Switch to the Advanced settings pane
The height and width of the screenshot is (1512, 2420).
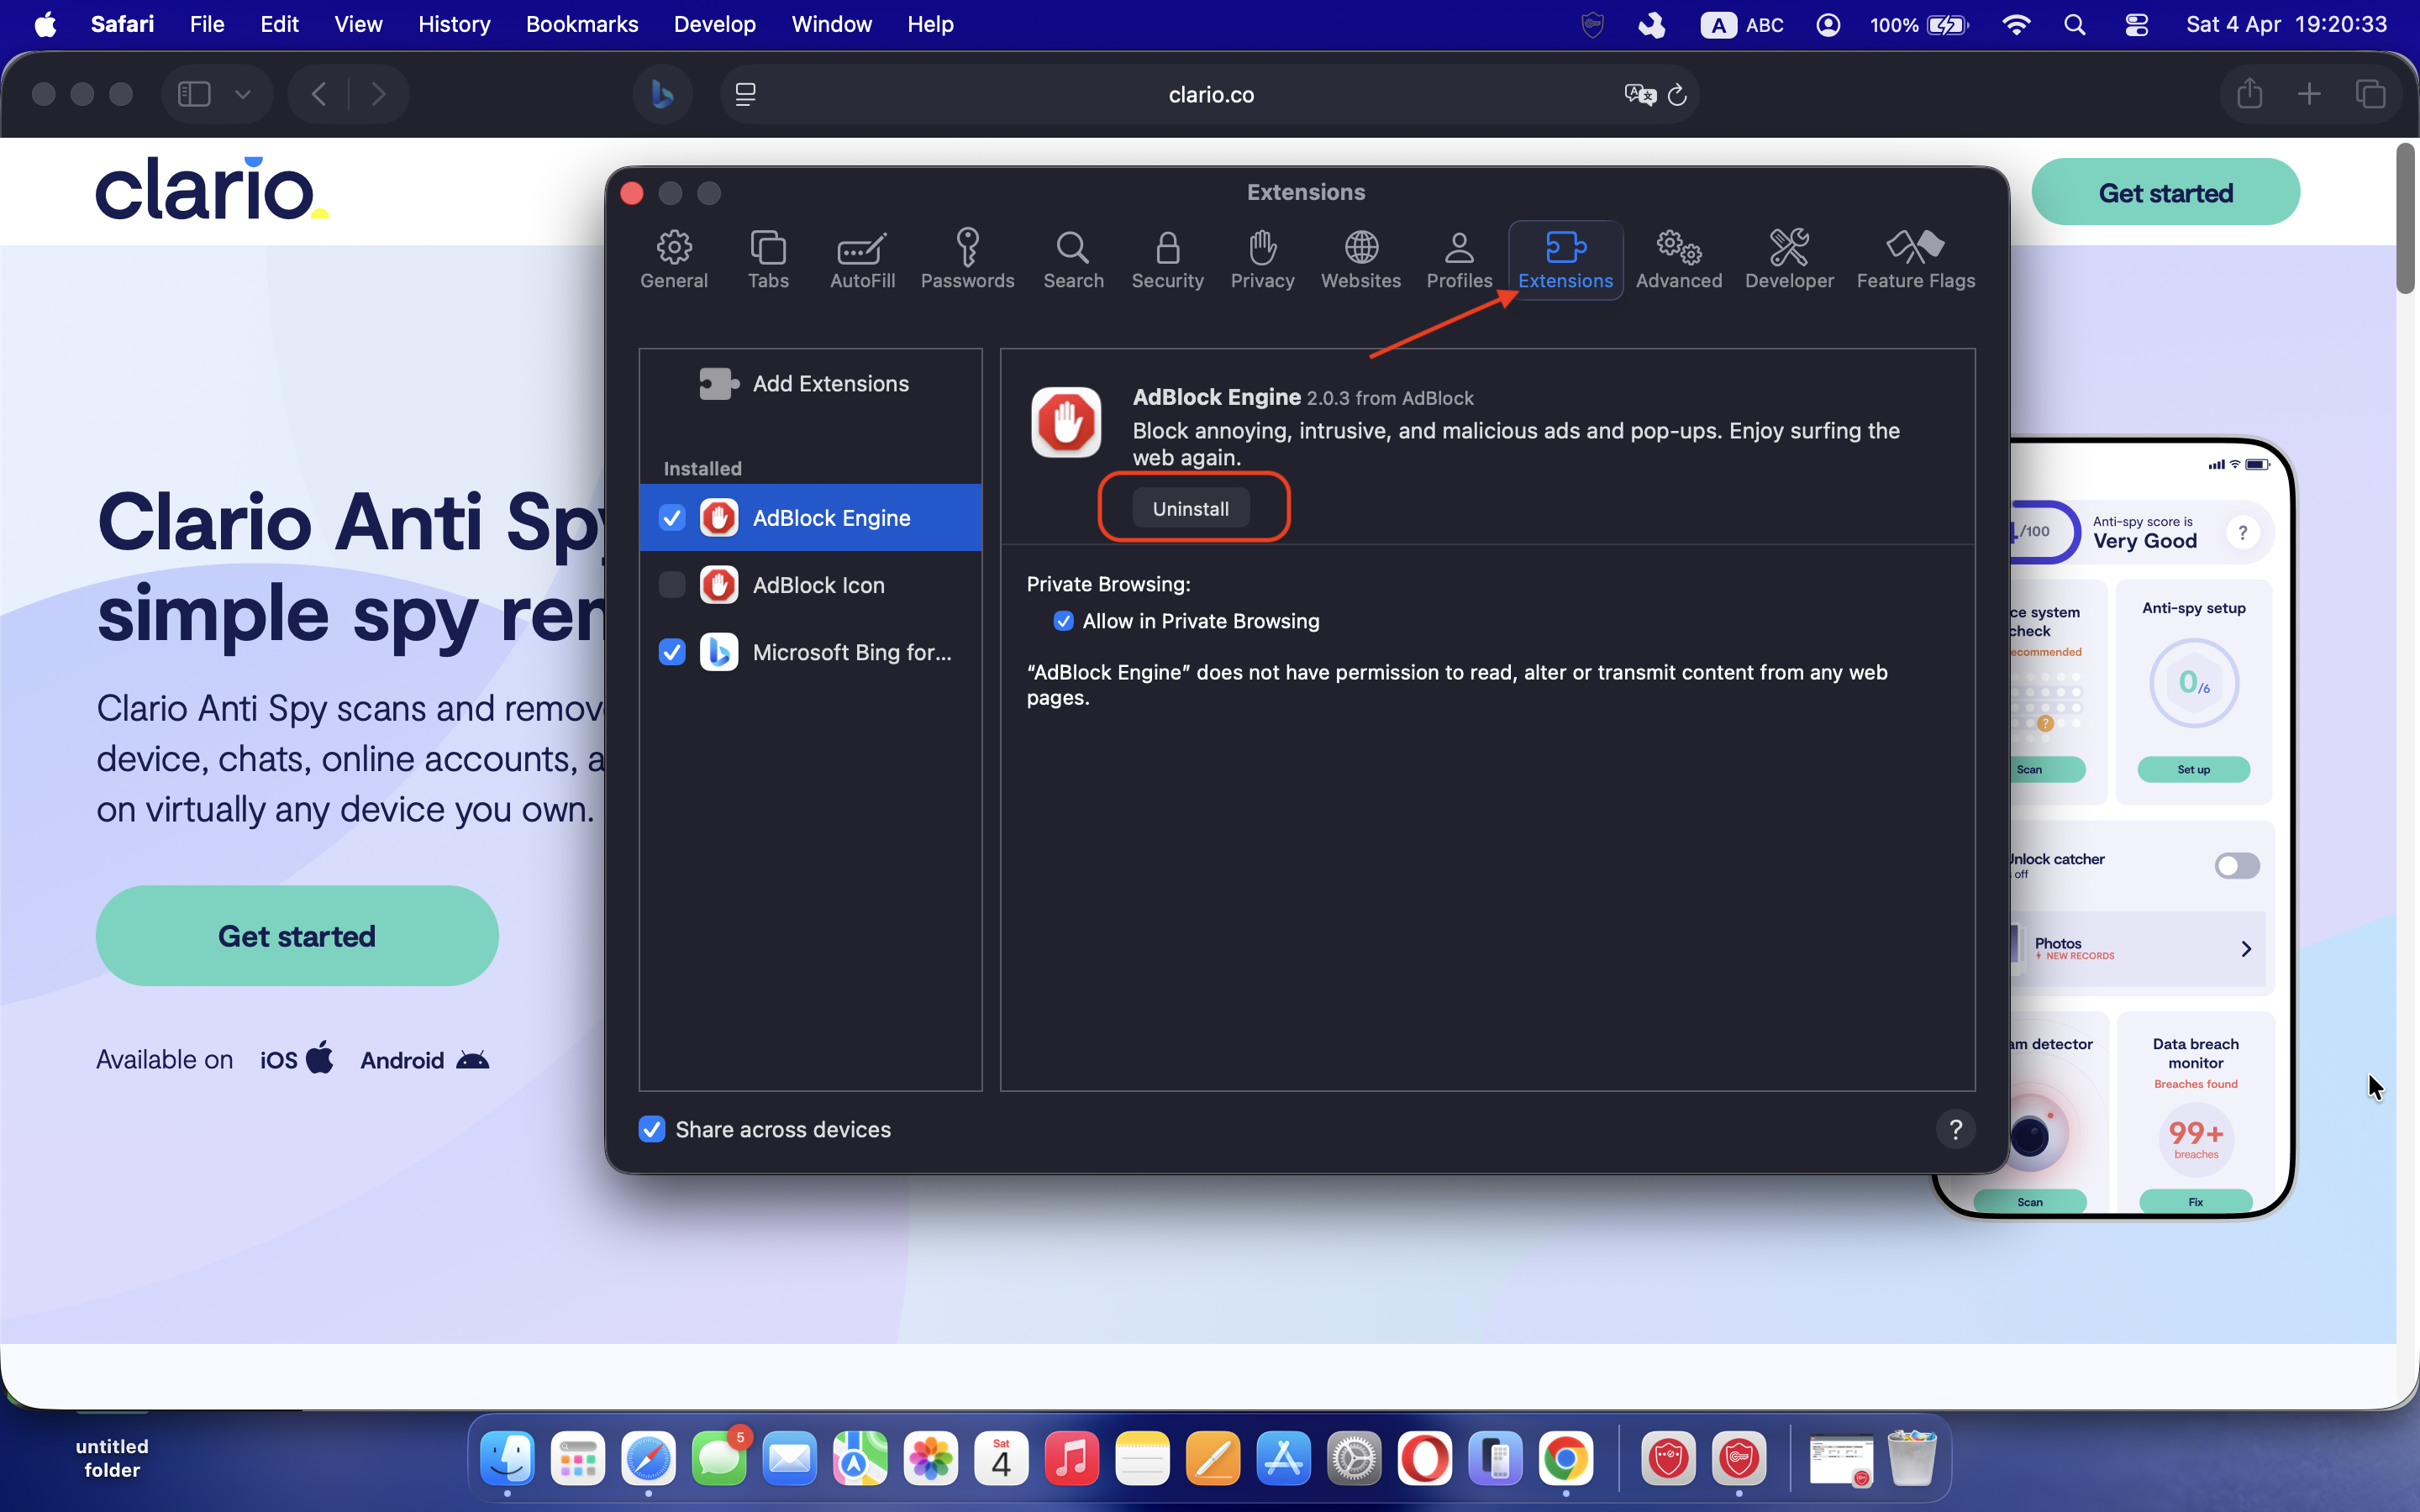(x=1677, y=259)
